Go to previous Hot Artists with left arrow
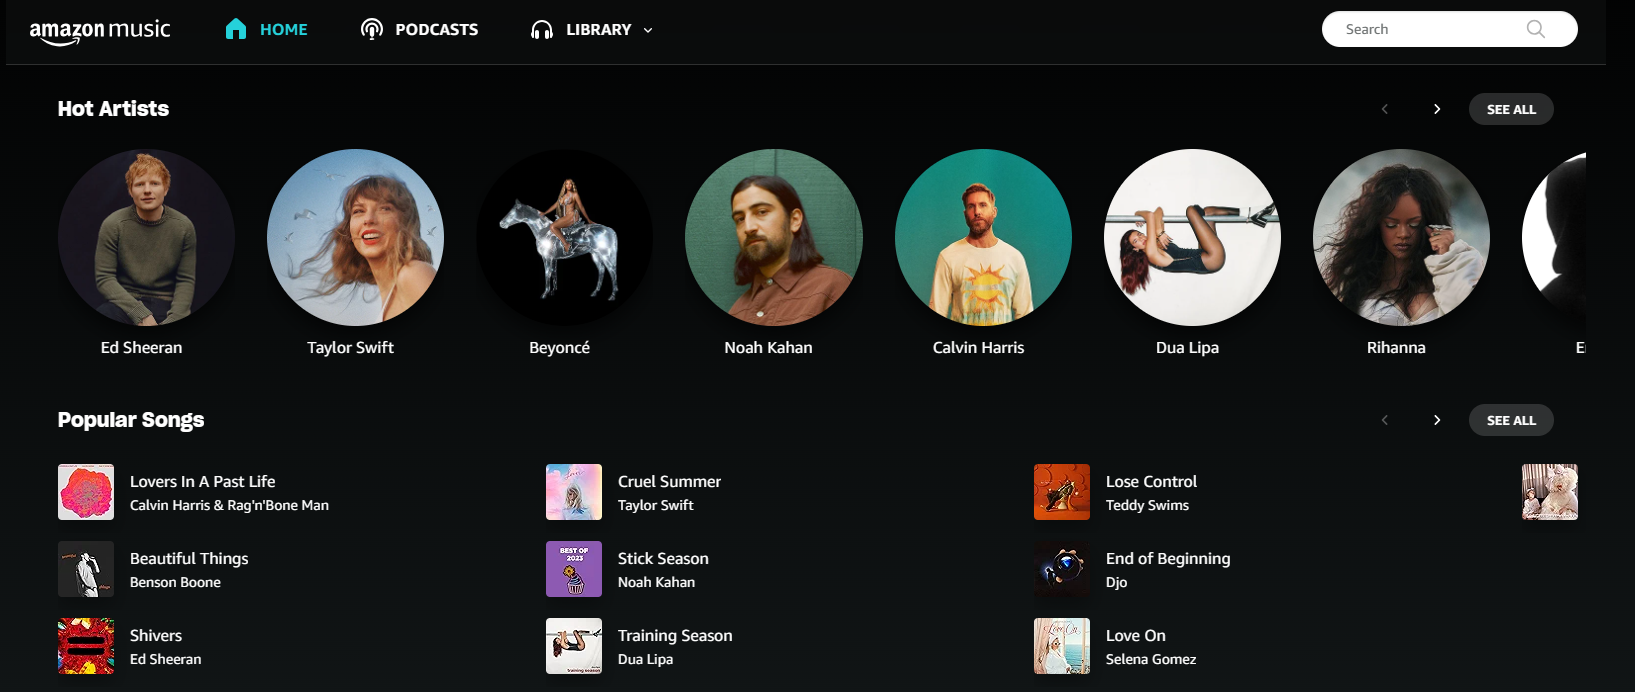The height and width of the screenshot is (692, 1635). point(1385,109)
